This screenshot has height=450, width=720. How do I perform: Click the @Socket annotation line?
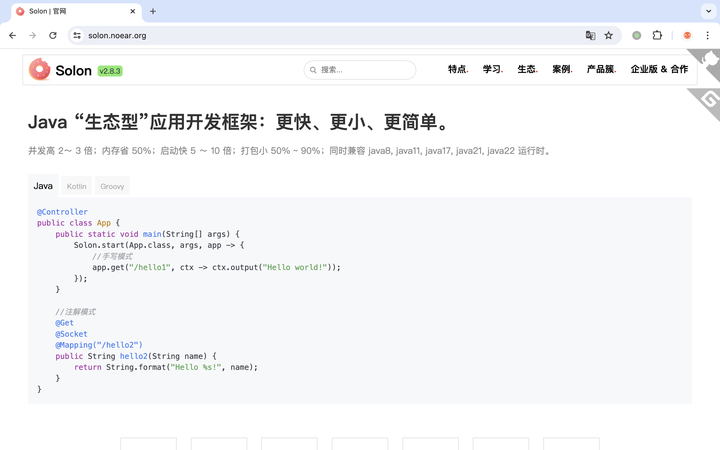pos(71,334)
